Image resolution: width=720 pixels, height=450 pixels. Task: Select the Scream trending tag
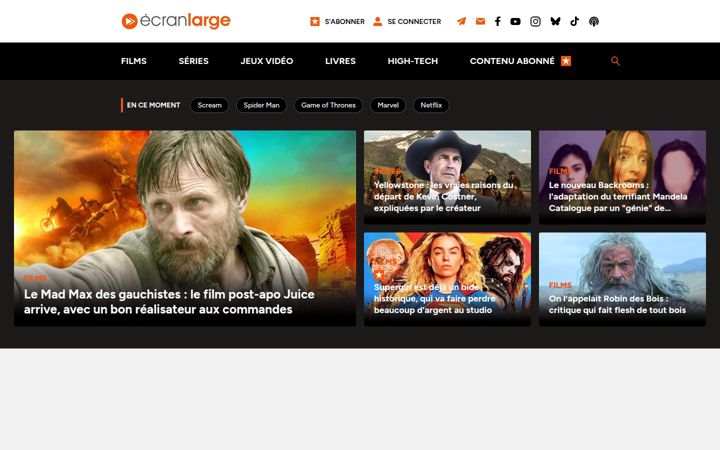[x=209, y=105]
